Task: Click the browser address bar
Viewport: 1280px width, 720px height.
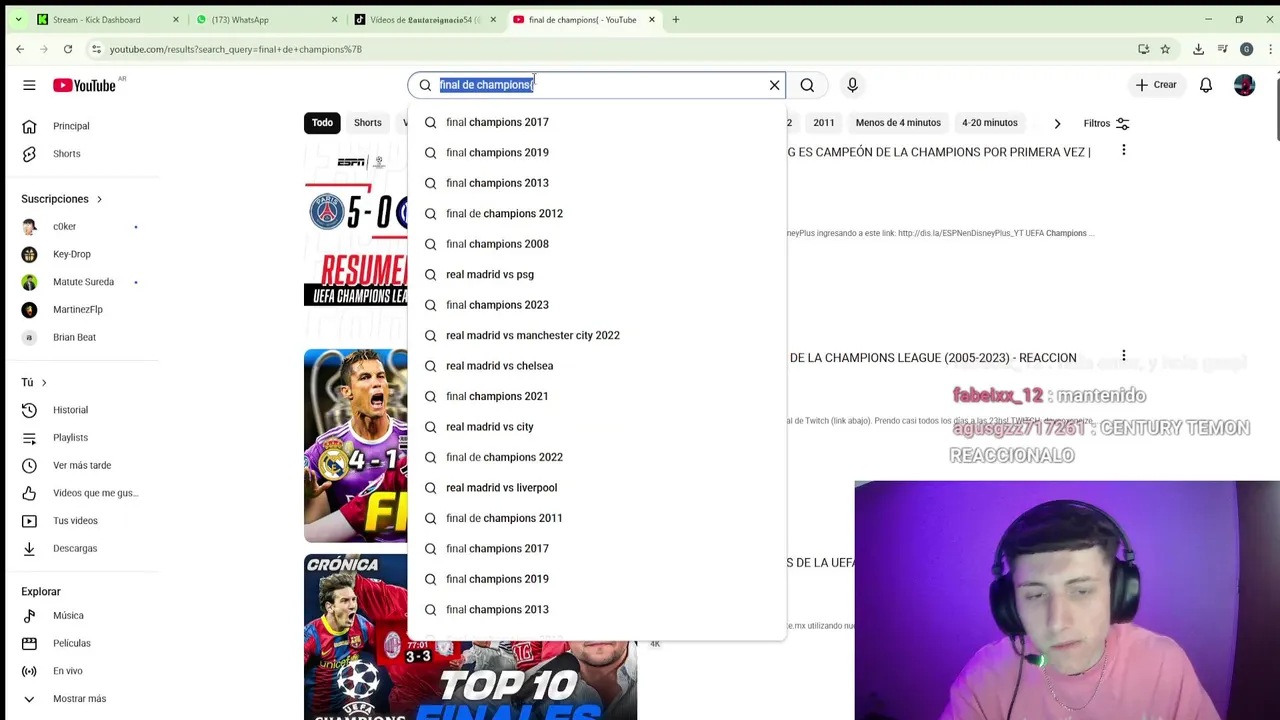Action: 600,49
